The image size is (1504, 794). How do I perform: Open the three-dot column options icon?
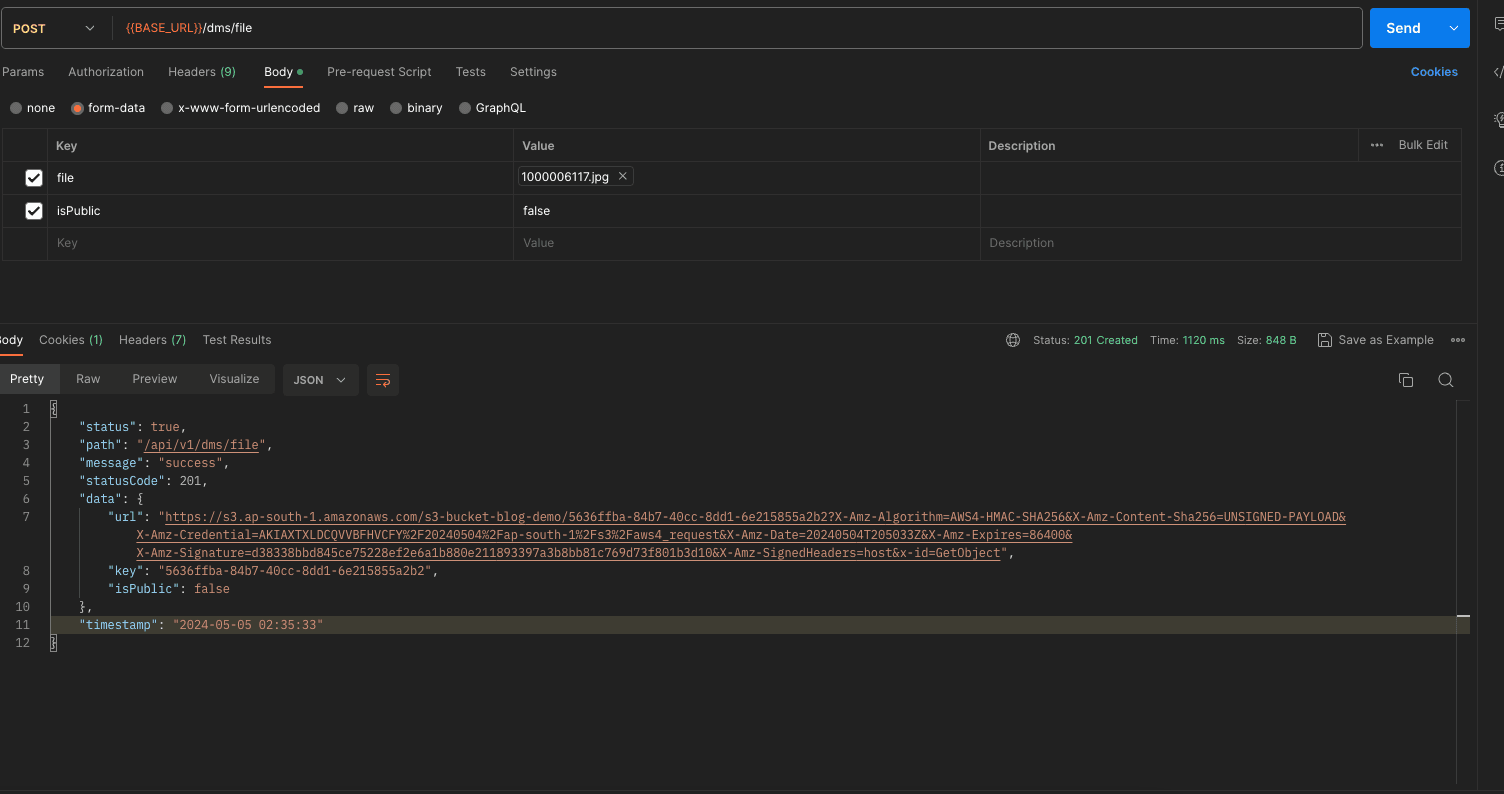tap(1377, 145)
